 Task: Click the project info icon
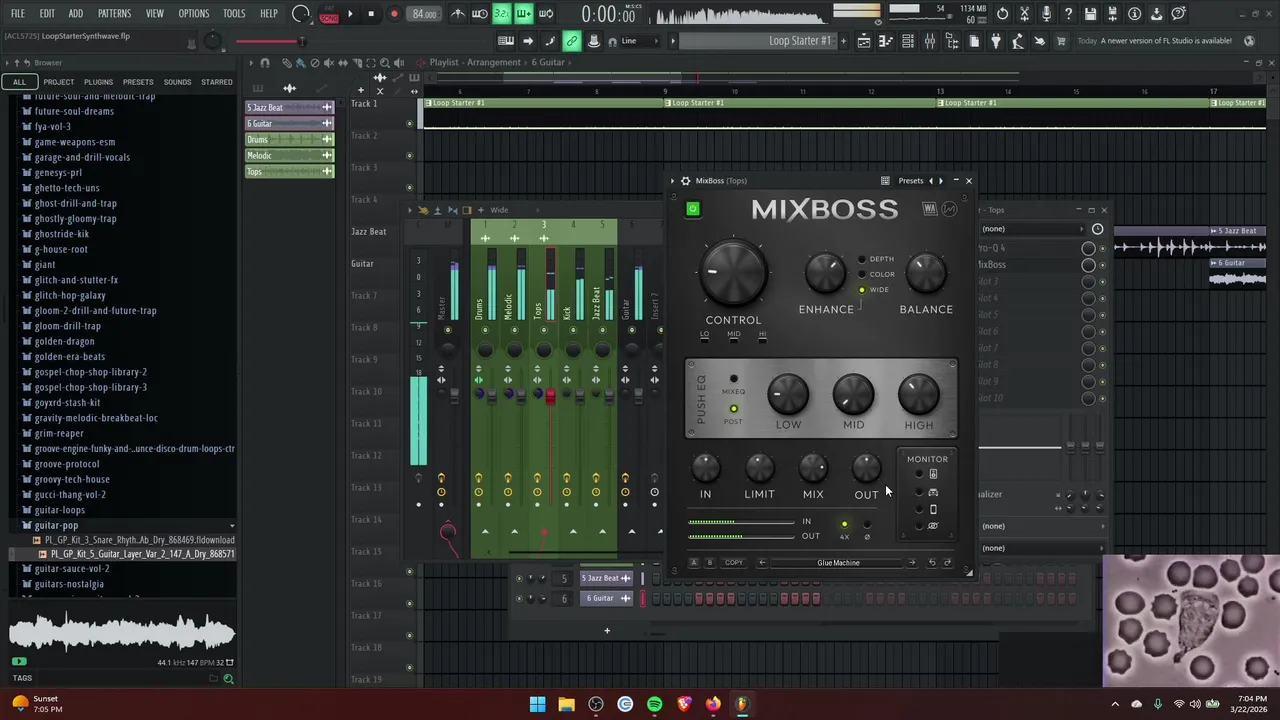[1134, 14]
